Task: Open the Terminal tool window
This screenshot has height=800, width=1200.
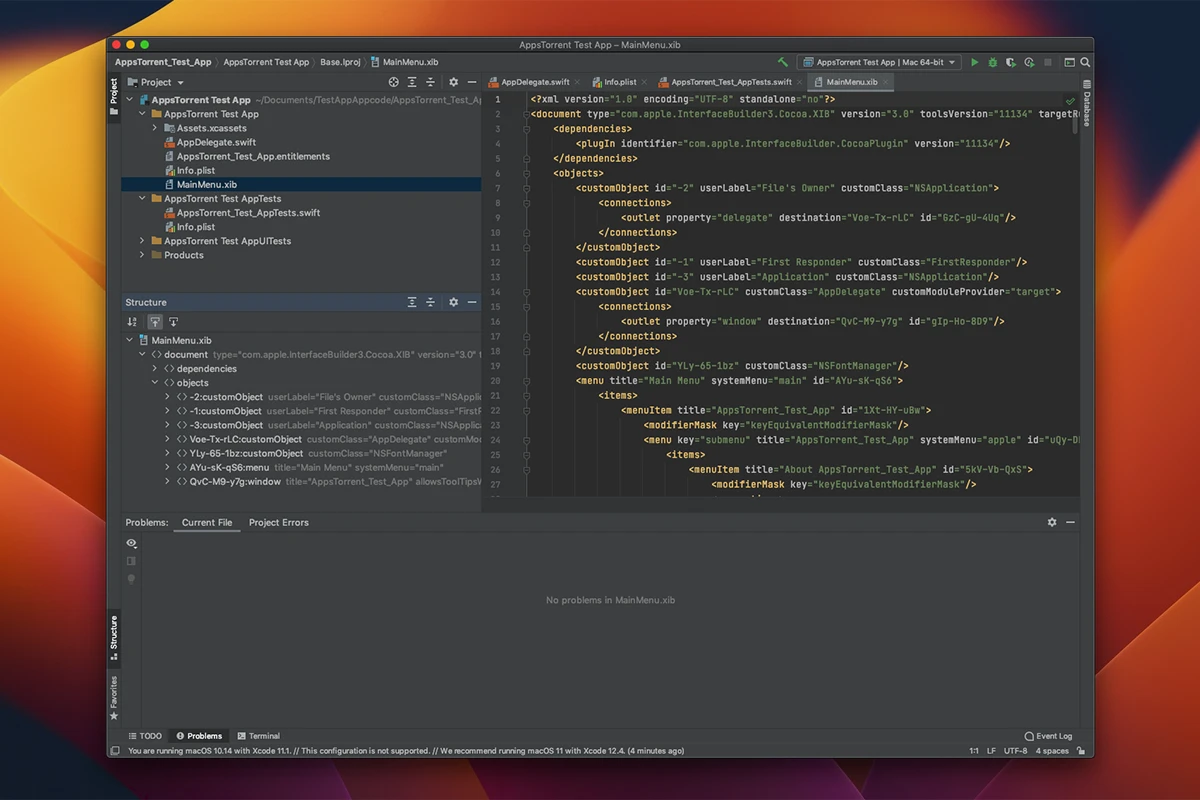Action: 258,736
